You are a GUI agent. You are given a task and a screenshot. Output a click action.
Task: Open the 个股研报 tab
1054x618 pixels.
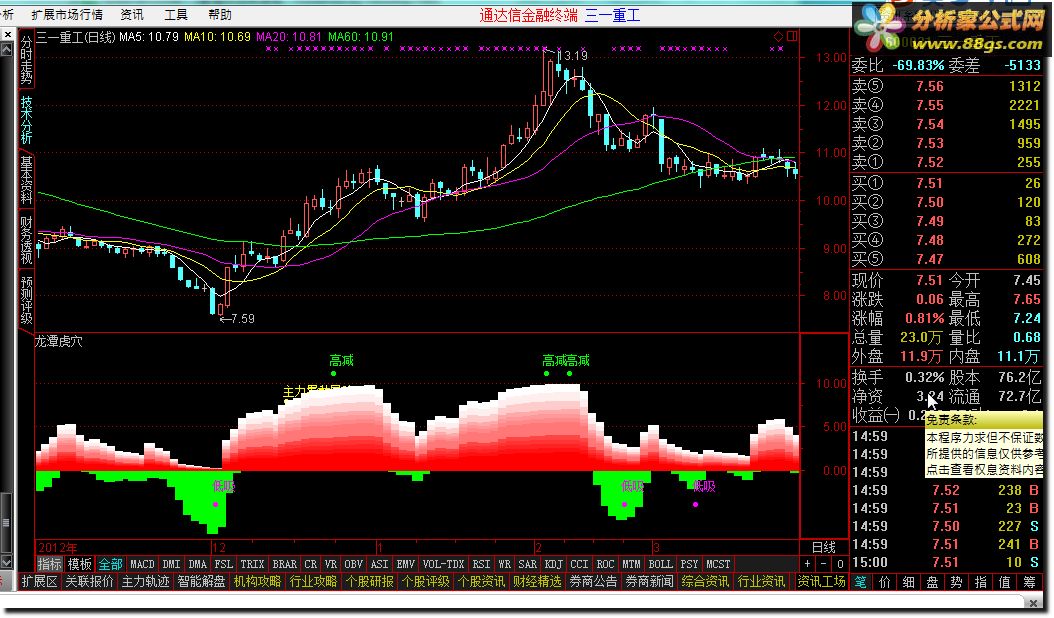pyautogui.click(x=369, y=581)
